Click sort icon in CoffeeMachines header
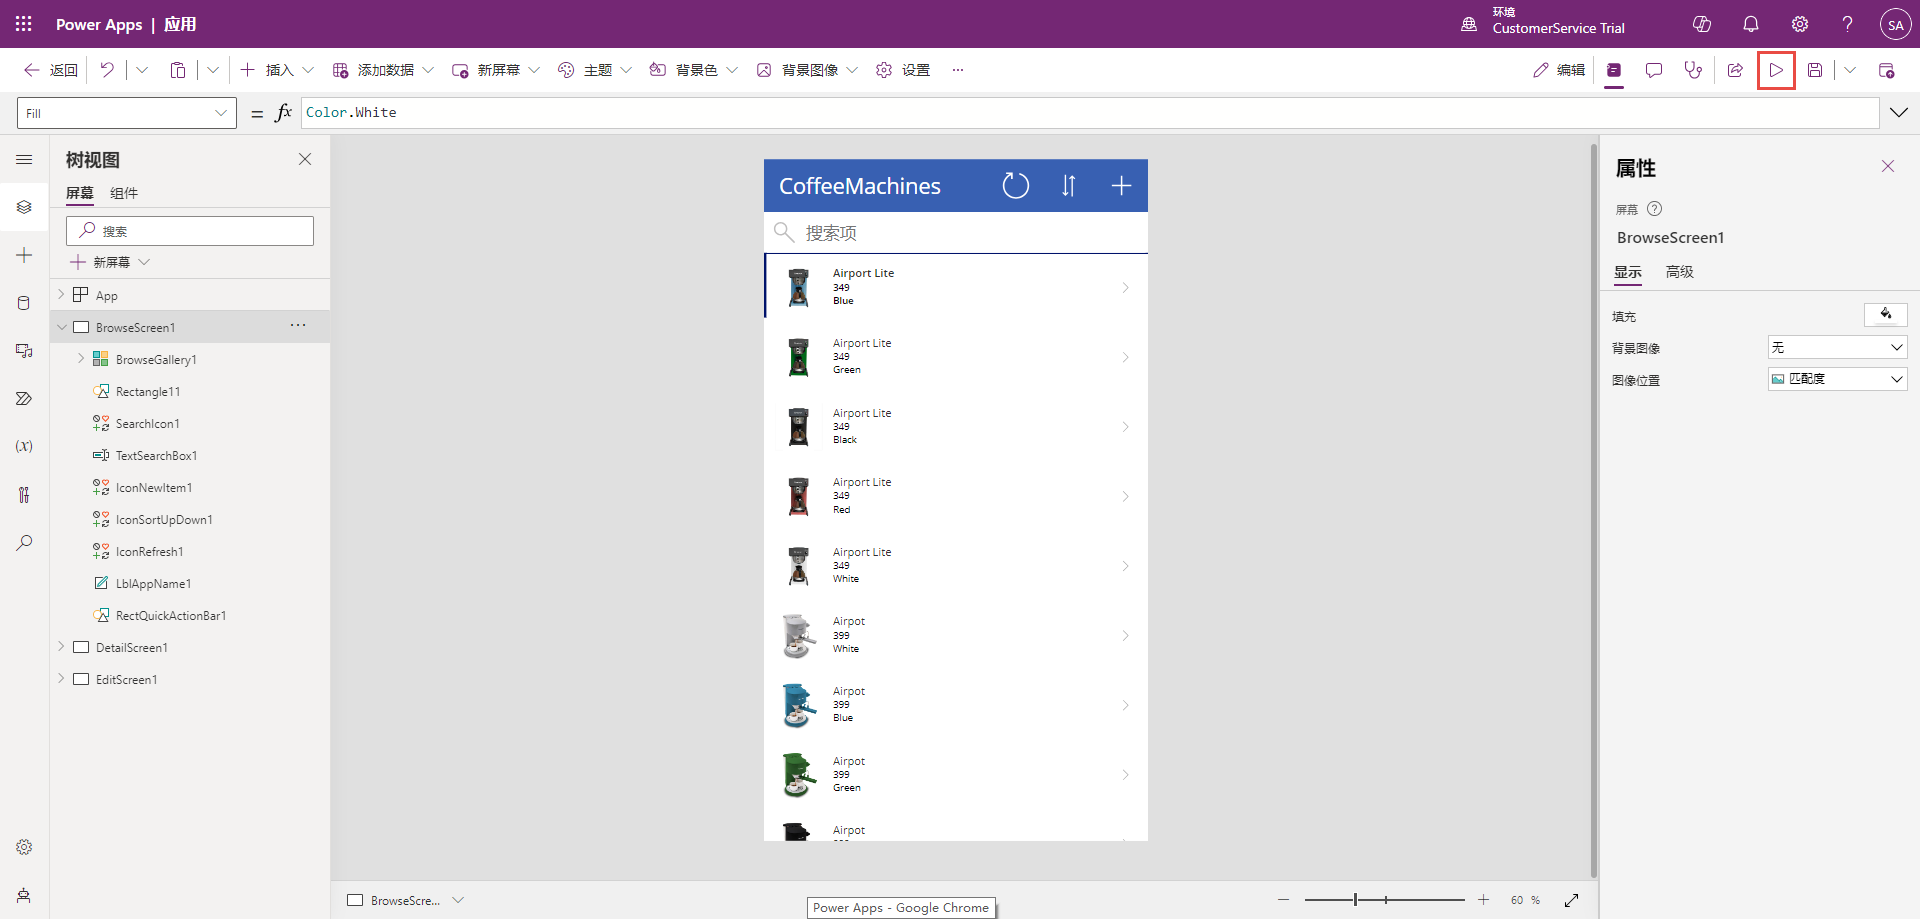Screen dimensions: 1920x919 [1068, 186]
